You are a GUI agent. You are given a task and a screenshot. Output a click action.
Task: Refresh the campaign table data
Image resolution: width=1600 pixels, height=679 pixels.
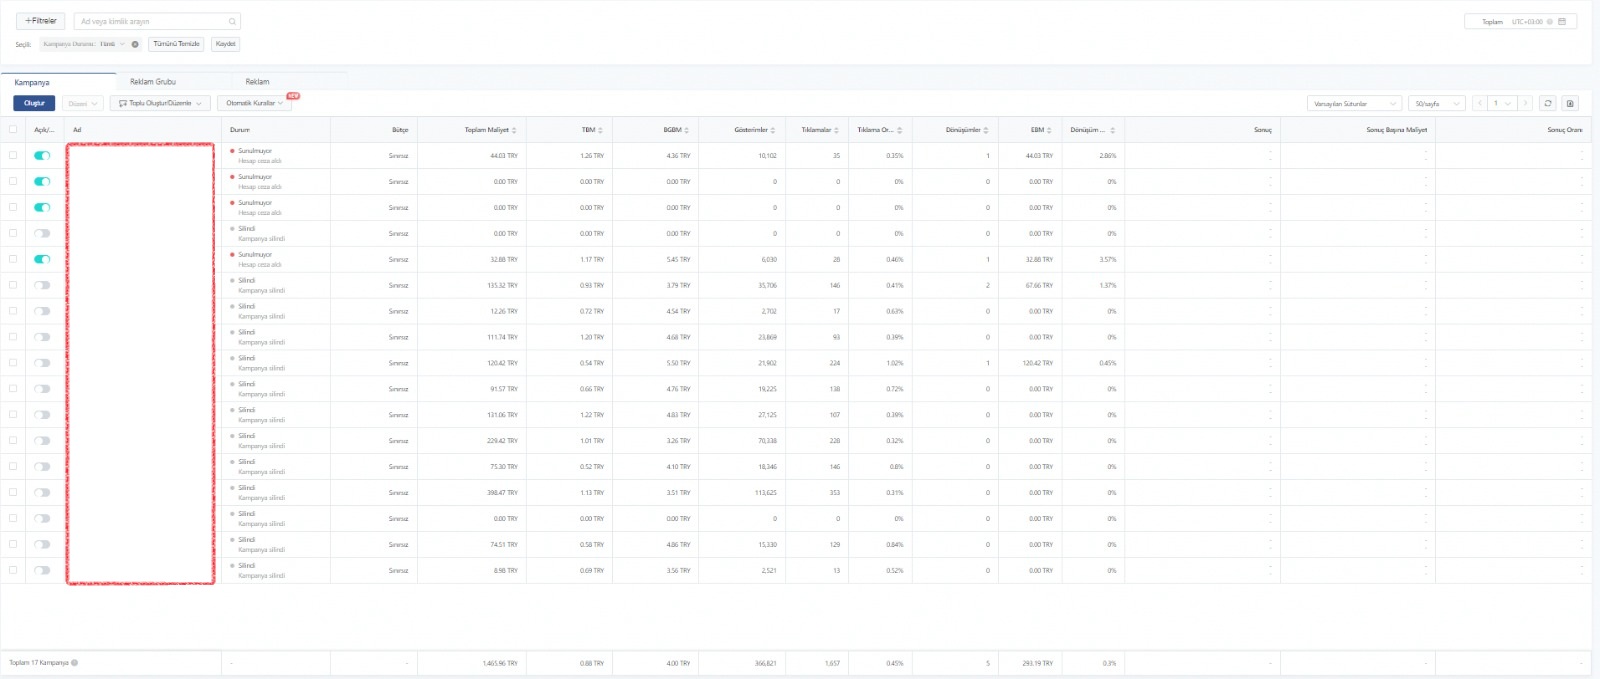(x=1548, y=103)
